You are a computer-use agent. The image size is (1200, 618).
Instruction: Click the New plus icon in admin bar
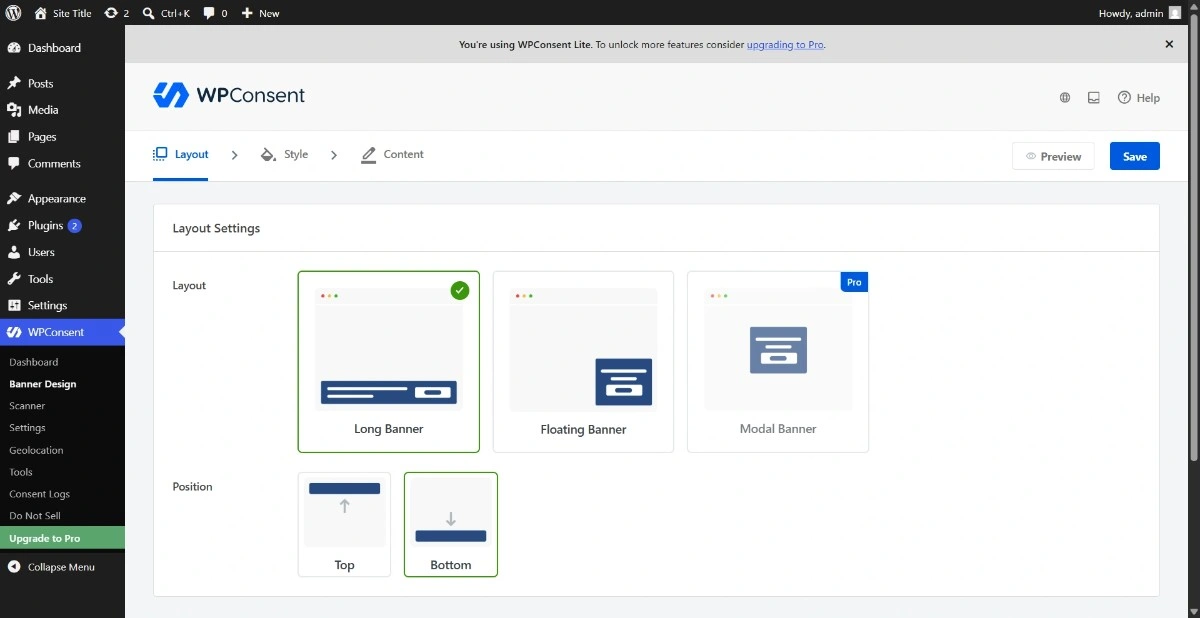click(247, 13)
